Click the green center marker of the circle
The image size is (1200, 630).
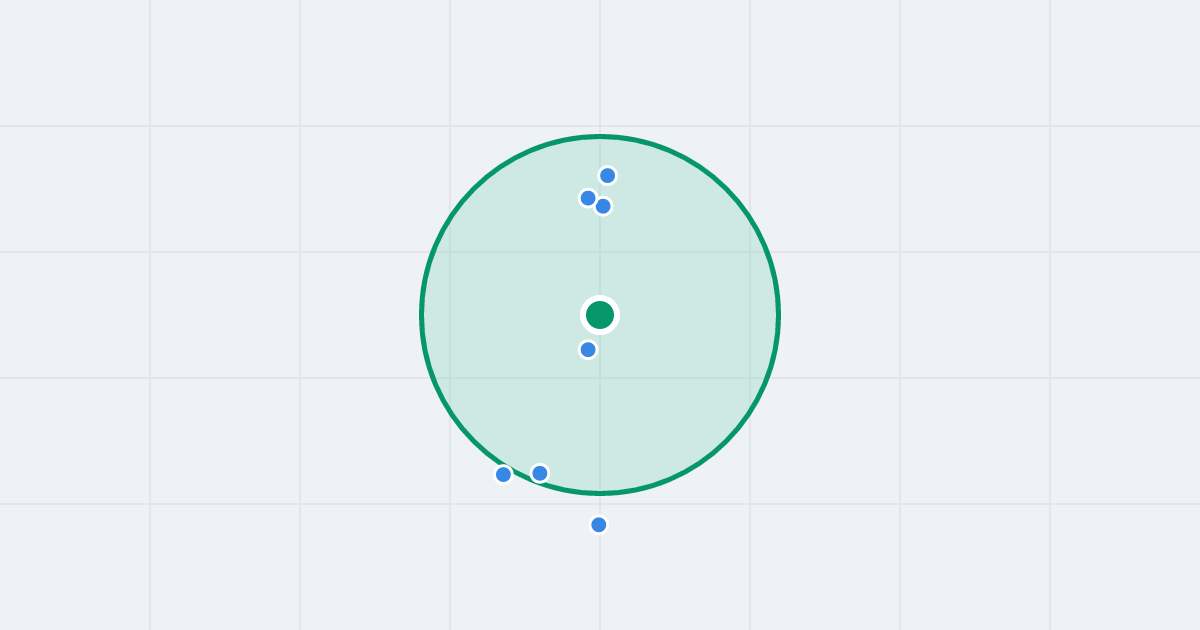point(600,315)
